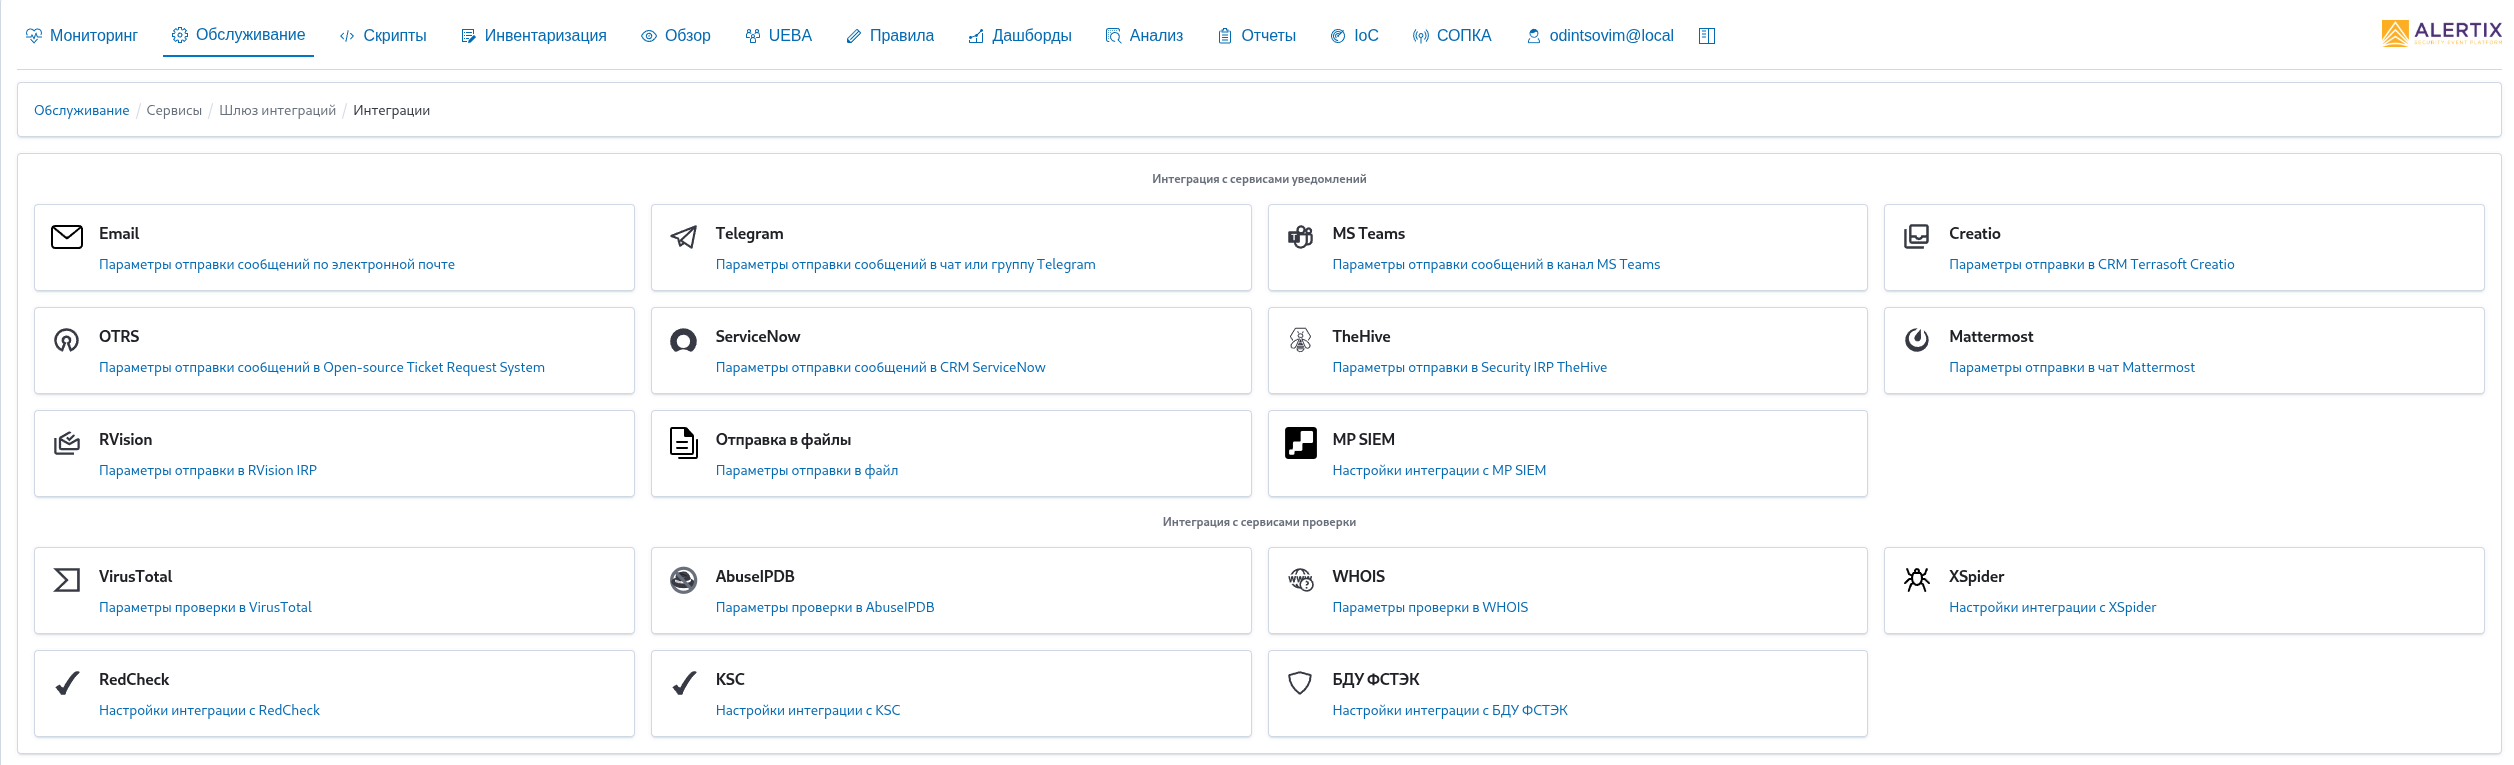The height and width of the screenshot is (765, 2514).
Task: Open Creatio CRM sending parameters link
Action: tap(2091, 265)
